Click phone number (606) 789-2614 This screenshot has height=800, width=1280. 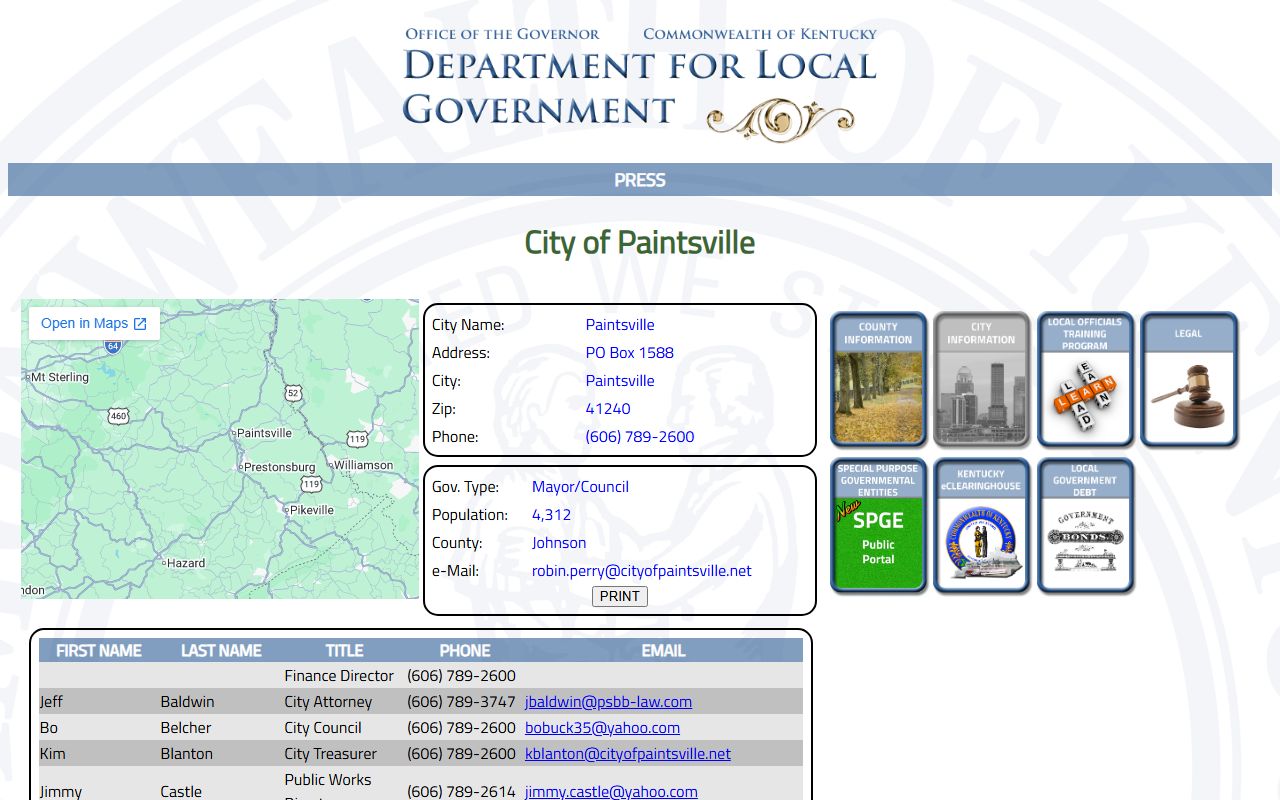click(x=461, y=791)
